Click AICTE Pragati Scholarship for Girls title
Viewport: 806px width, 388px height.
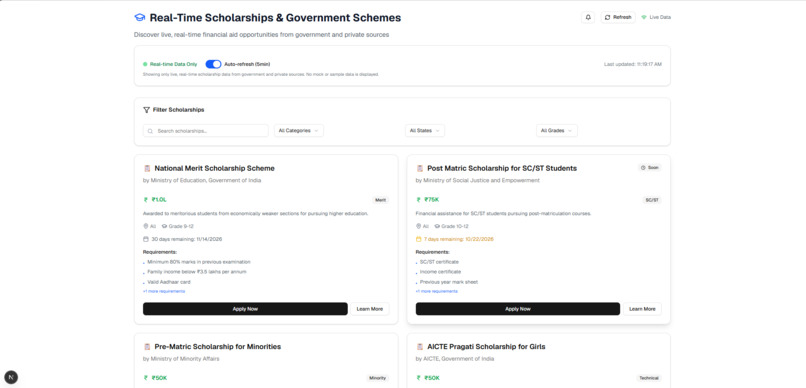(486, 347)
